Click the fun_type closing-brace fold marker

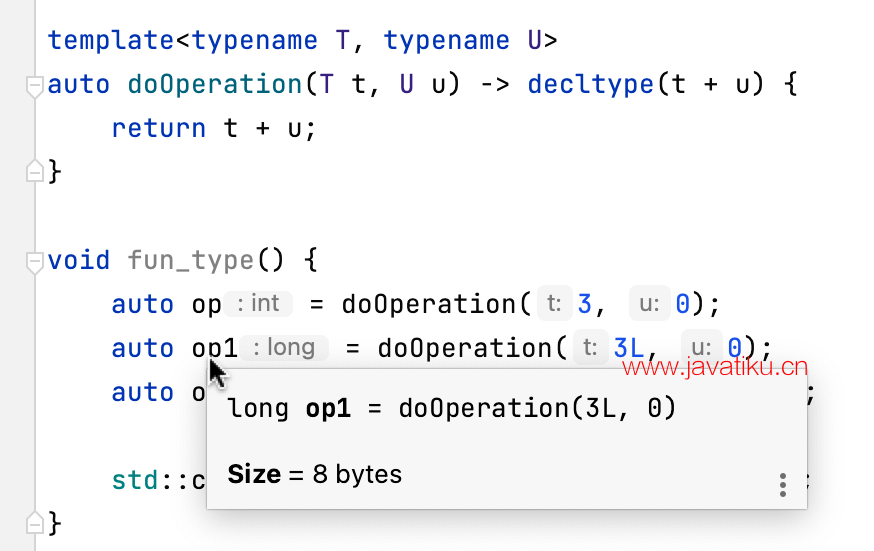pyautogui.click(x=35, y=524)
